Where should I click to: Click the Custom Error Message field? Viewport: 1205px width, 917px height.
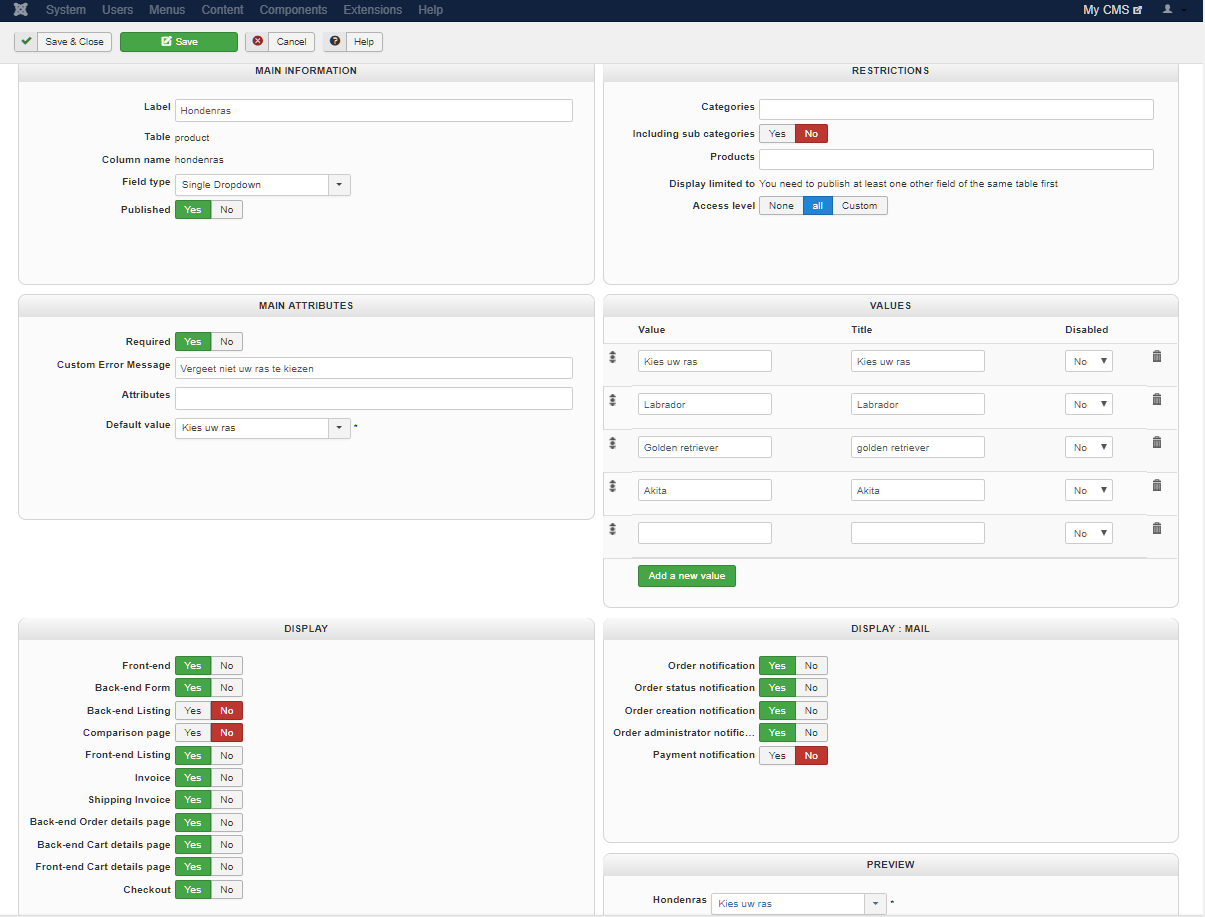[373, 368]
